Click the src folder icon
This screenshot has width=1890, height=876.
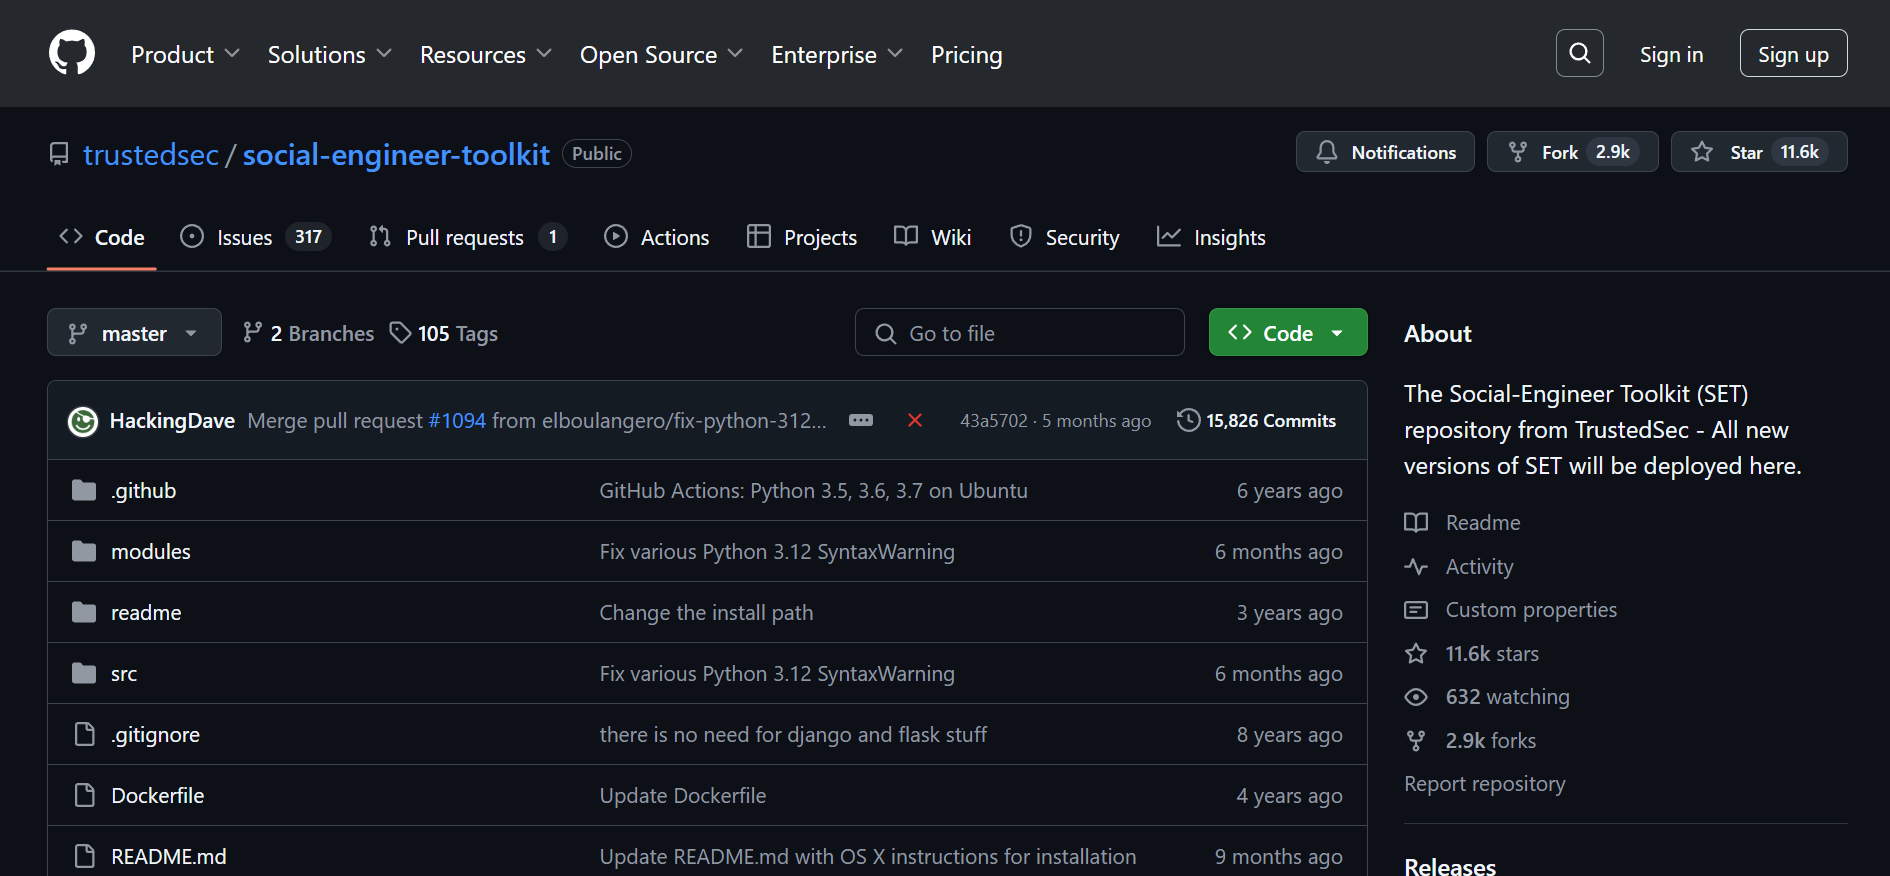[x=84, y=673]
